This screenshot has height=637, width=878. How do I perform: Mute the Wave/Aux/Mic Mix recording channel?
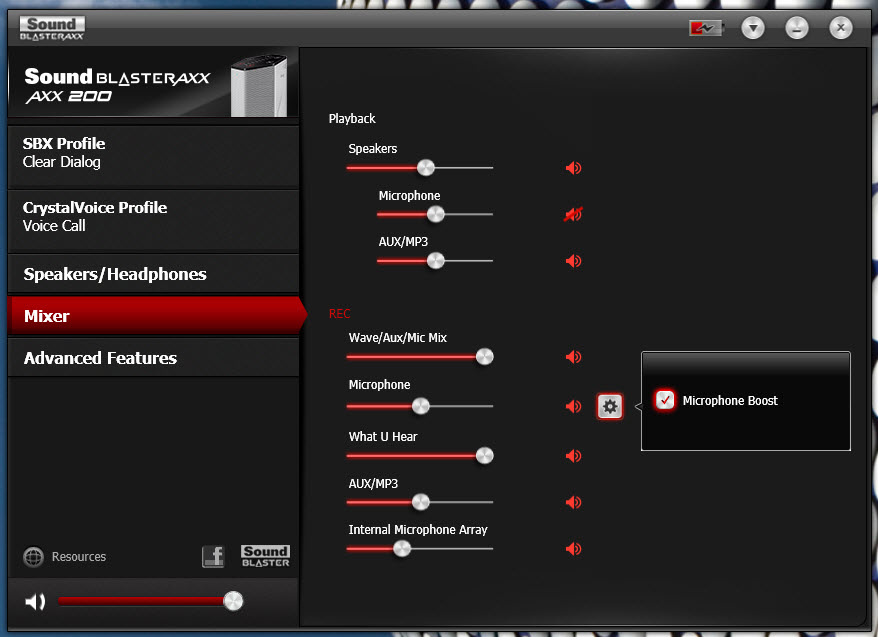[x=573, y=357]
